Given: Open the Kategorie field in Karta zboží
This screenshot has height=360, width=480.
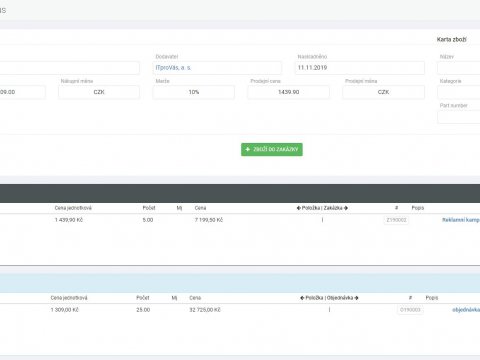Looking at the screenshot, I should pyautogui.click(x=459, y=92).
